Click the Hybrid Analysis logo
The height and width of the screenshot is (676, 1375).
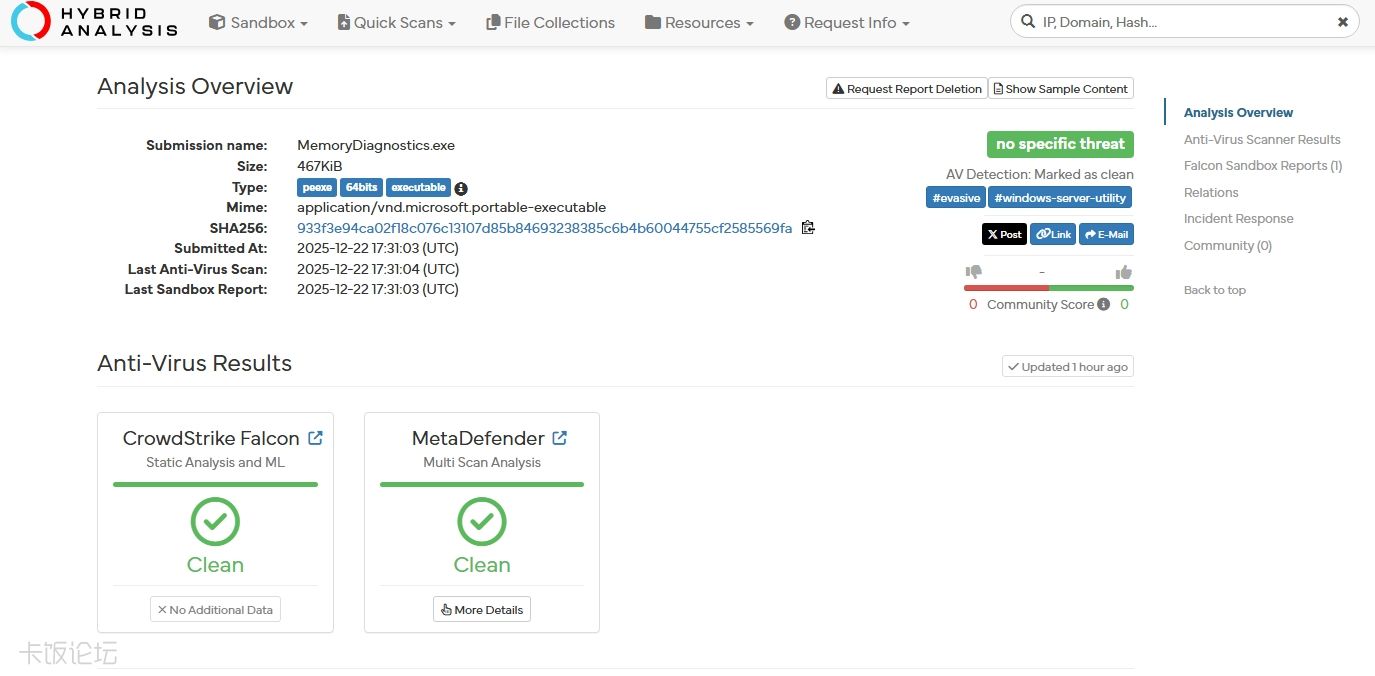pos(94,22)
